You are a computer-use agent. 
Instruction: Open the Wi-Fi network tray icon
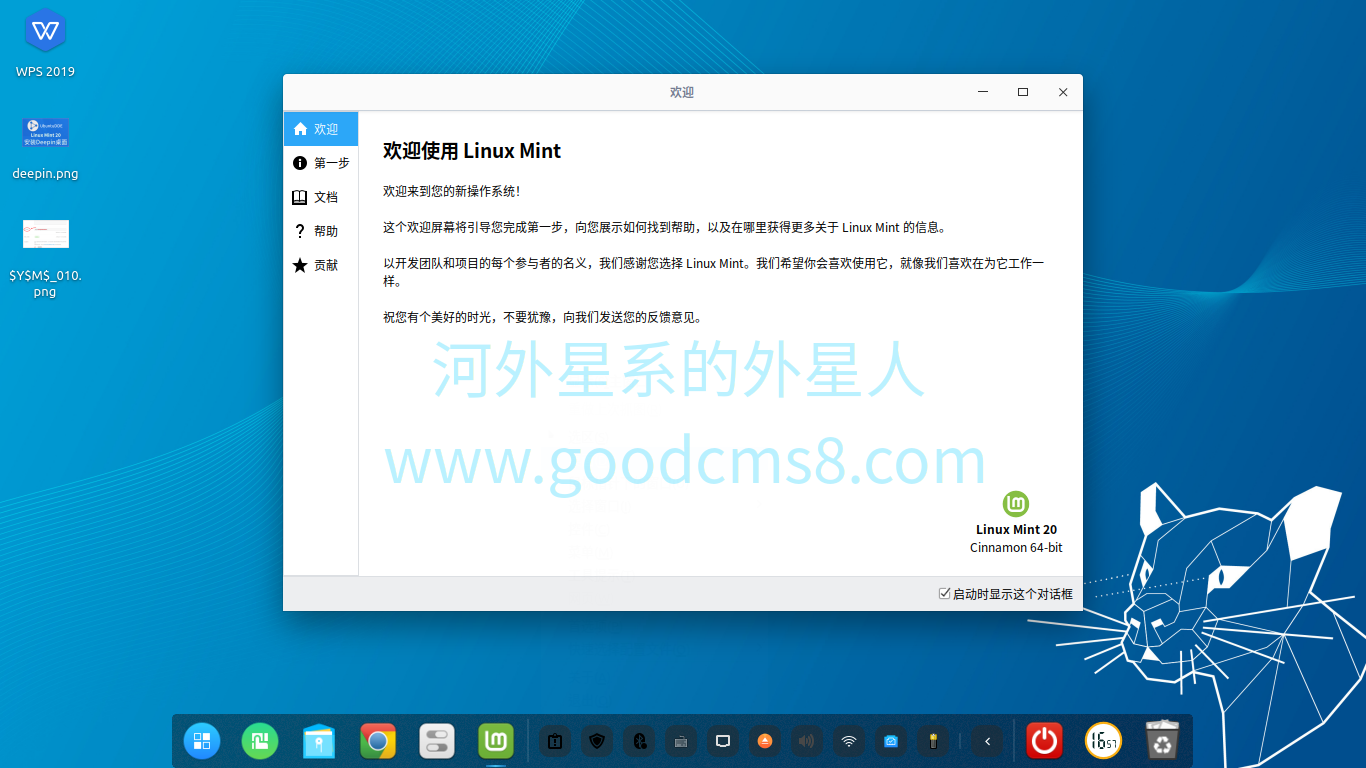[x=849, y=741]
